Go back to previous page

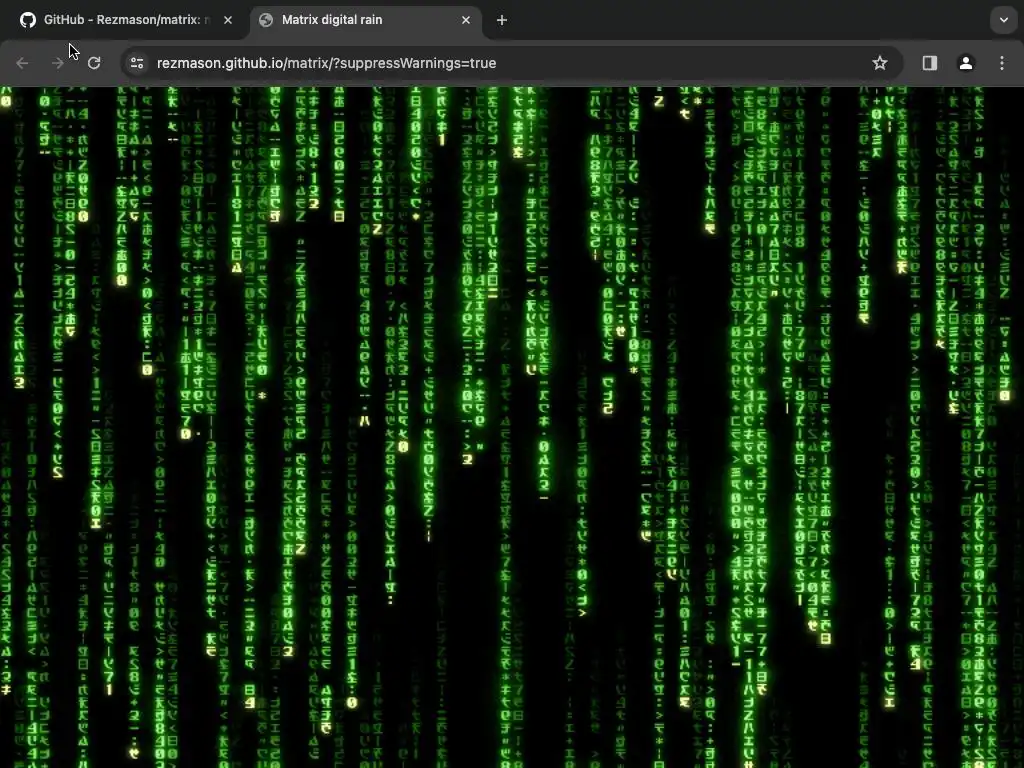pyautogui.click(x=22, y=63)
